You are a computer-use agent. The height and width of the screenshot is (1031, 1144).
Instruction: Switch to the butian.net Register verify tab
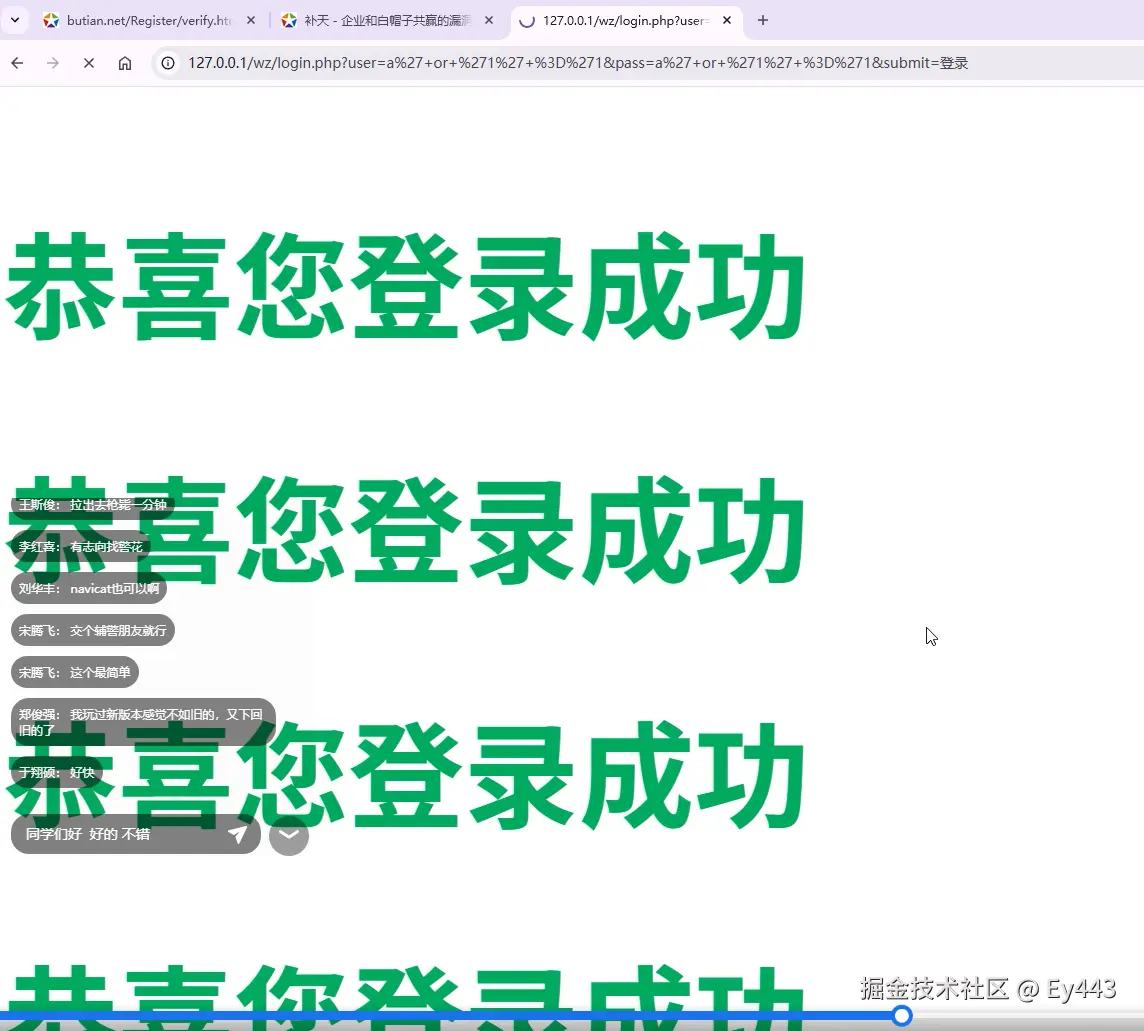tap(149, 20)
